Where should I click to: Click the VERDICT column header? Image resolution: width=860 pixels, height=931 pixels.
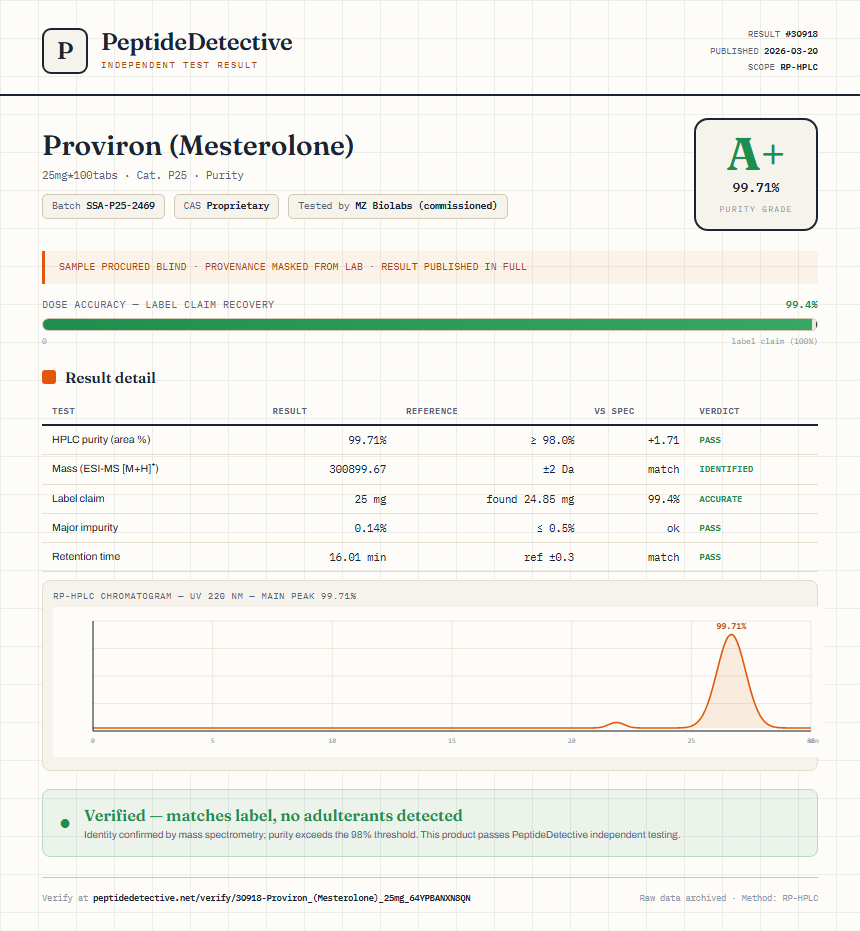coord(719,411)
